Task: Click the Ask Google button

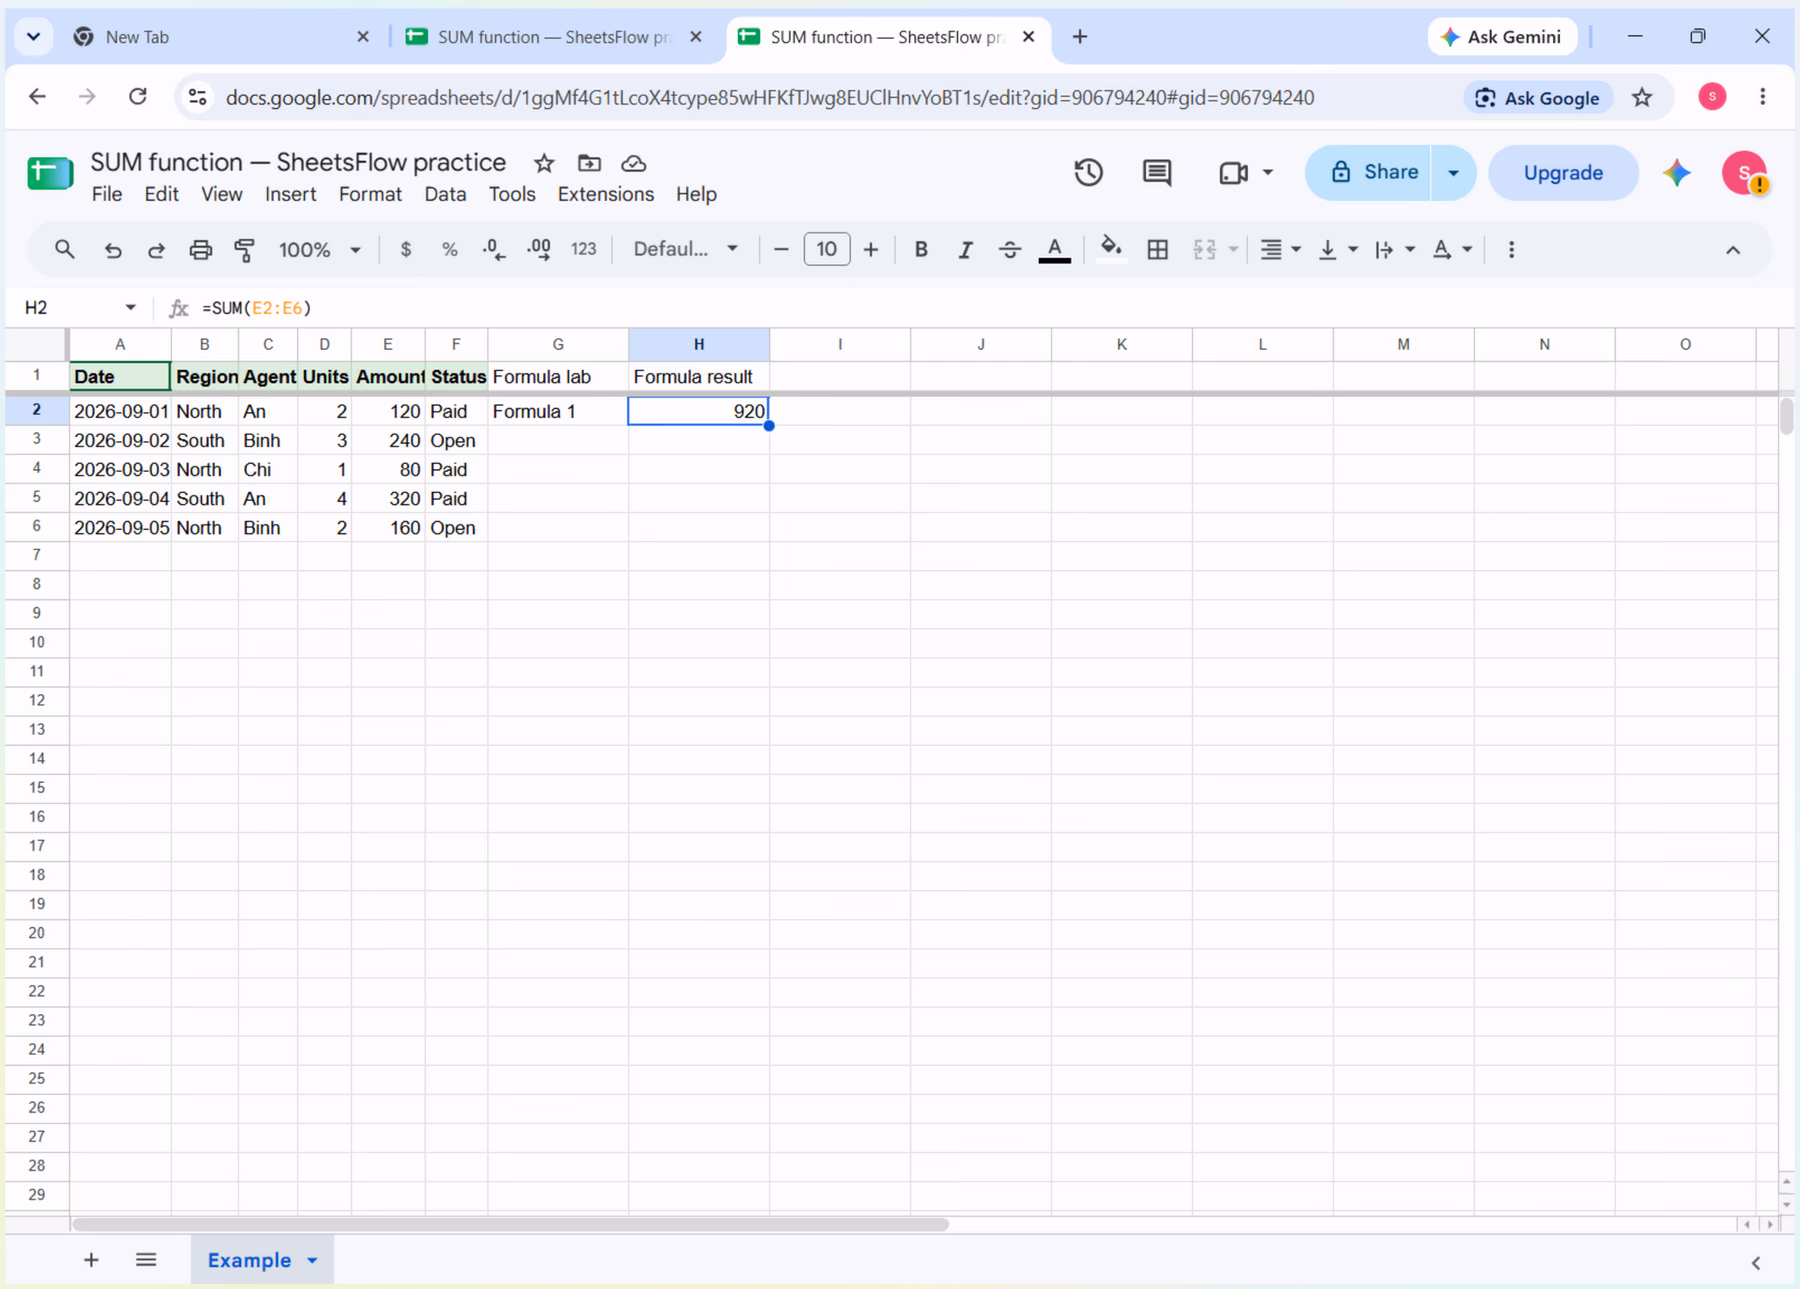Action: (1538, 98)
